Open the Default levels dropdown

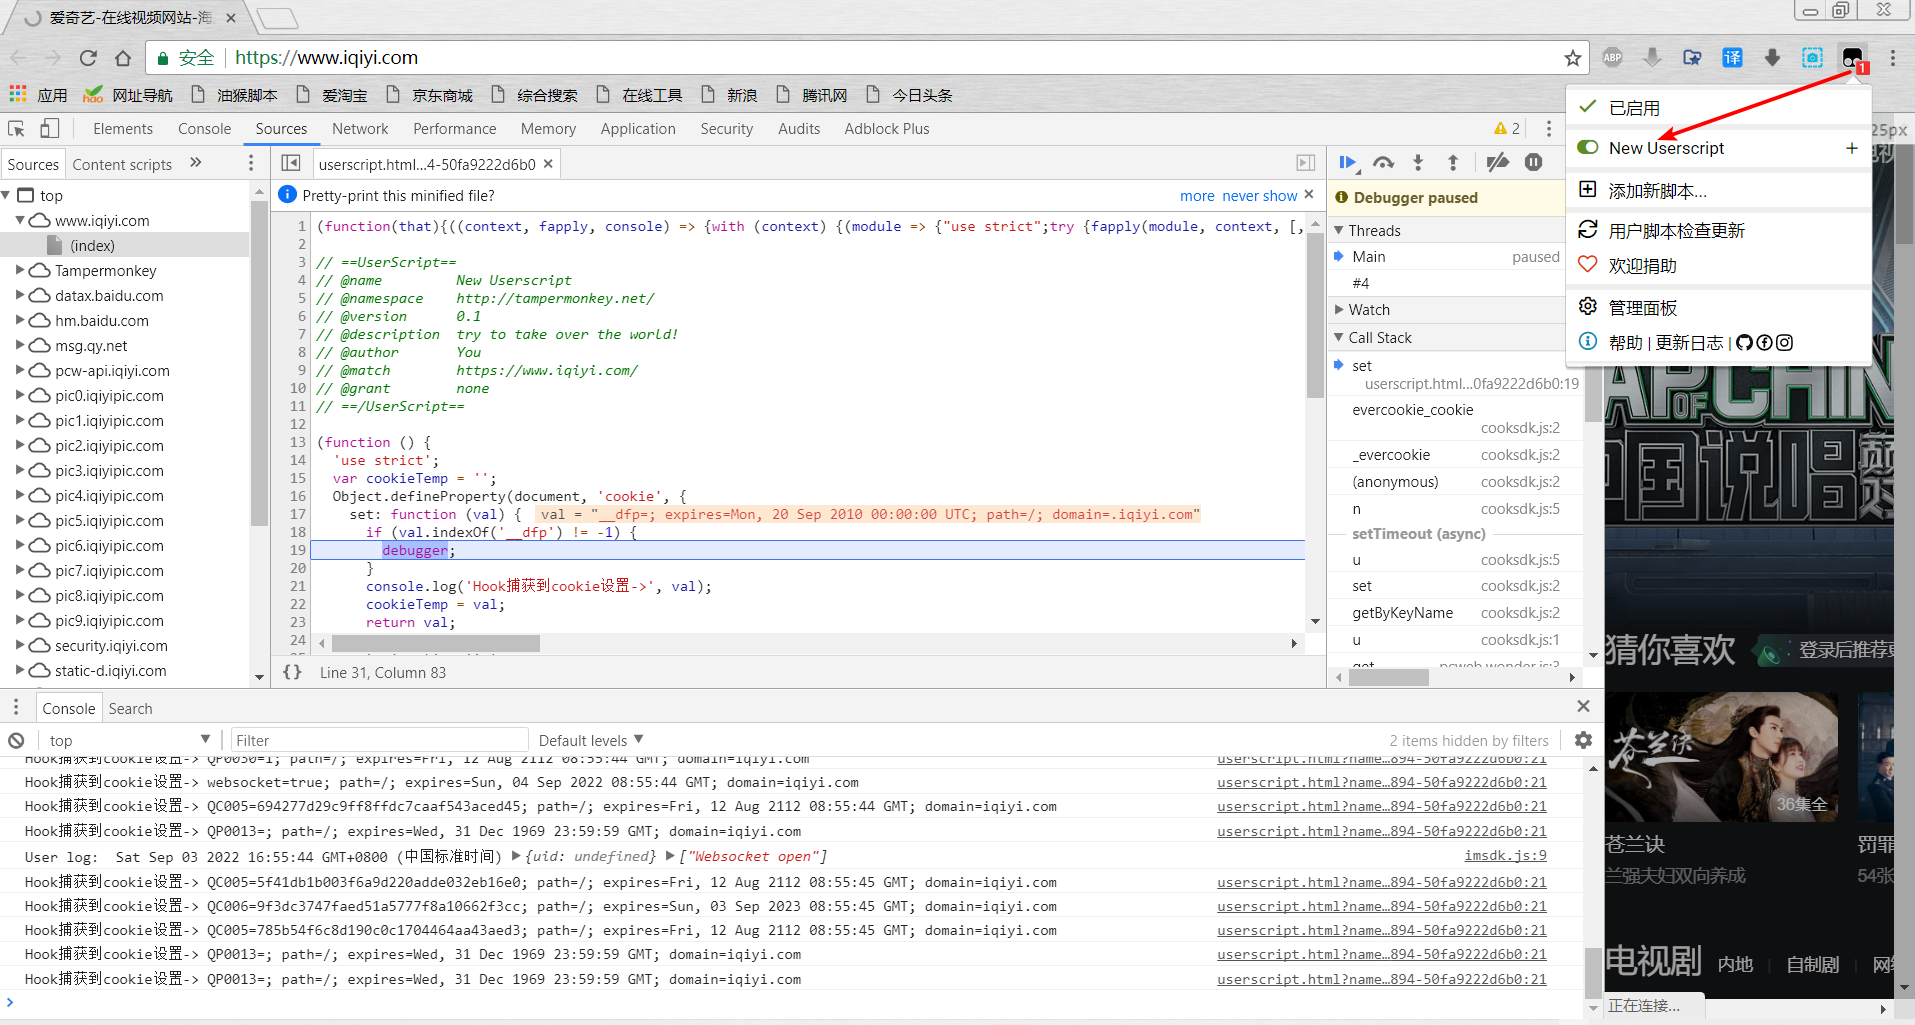590,741
